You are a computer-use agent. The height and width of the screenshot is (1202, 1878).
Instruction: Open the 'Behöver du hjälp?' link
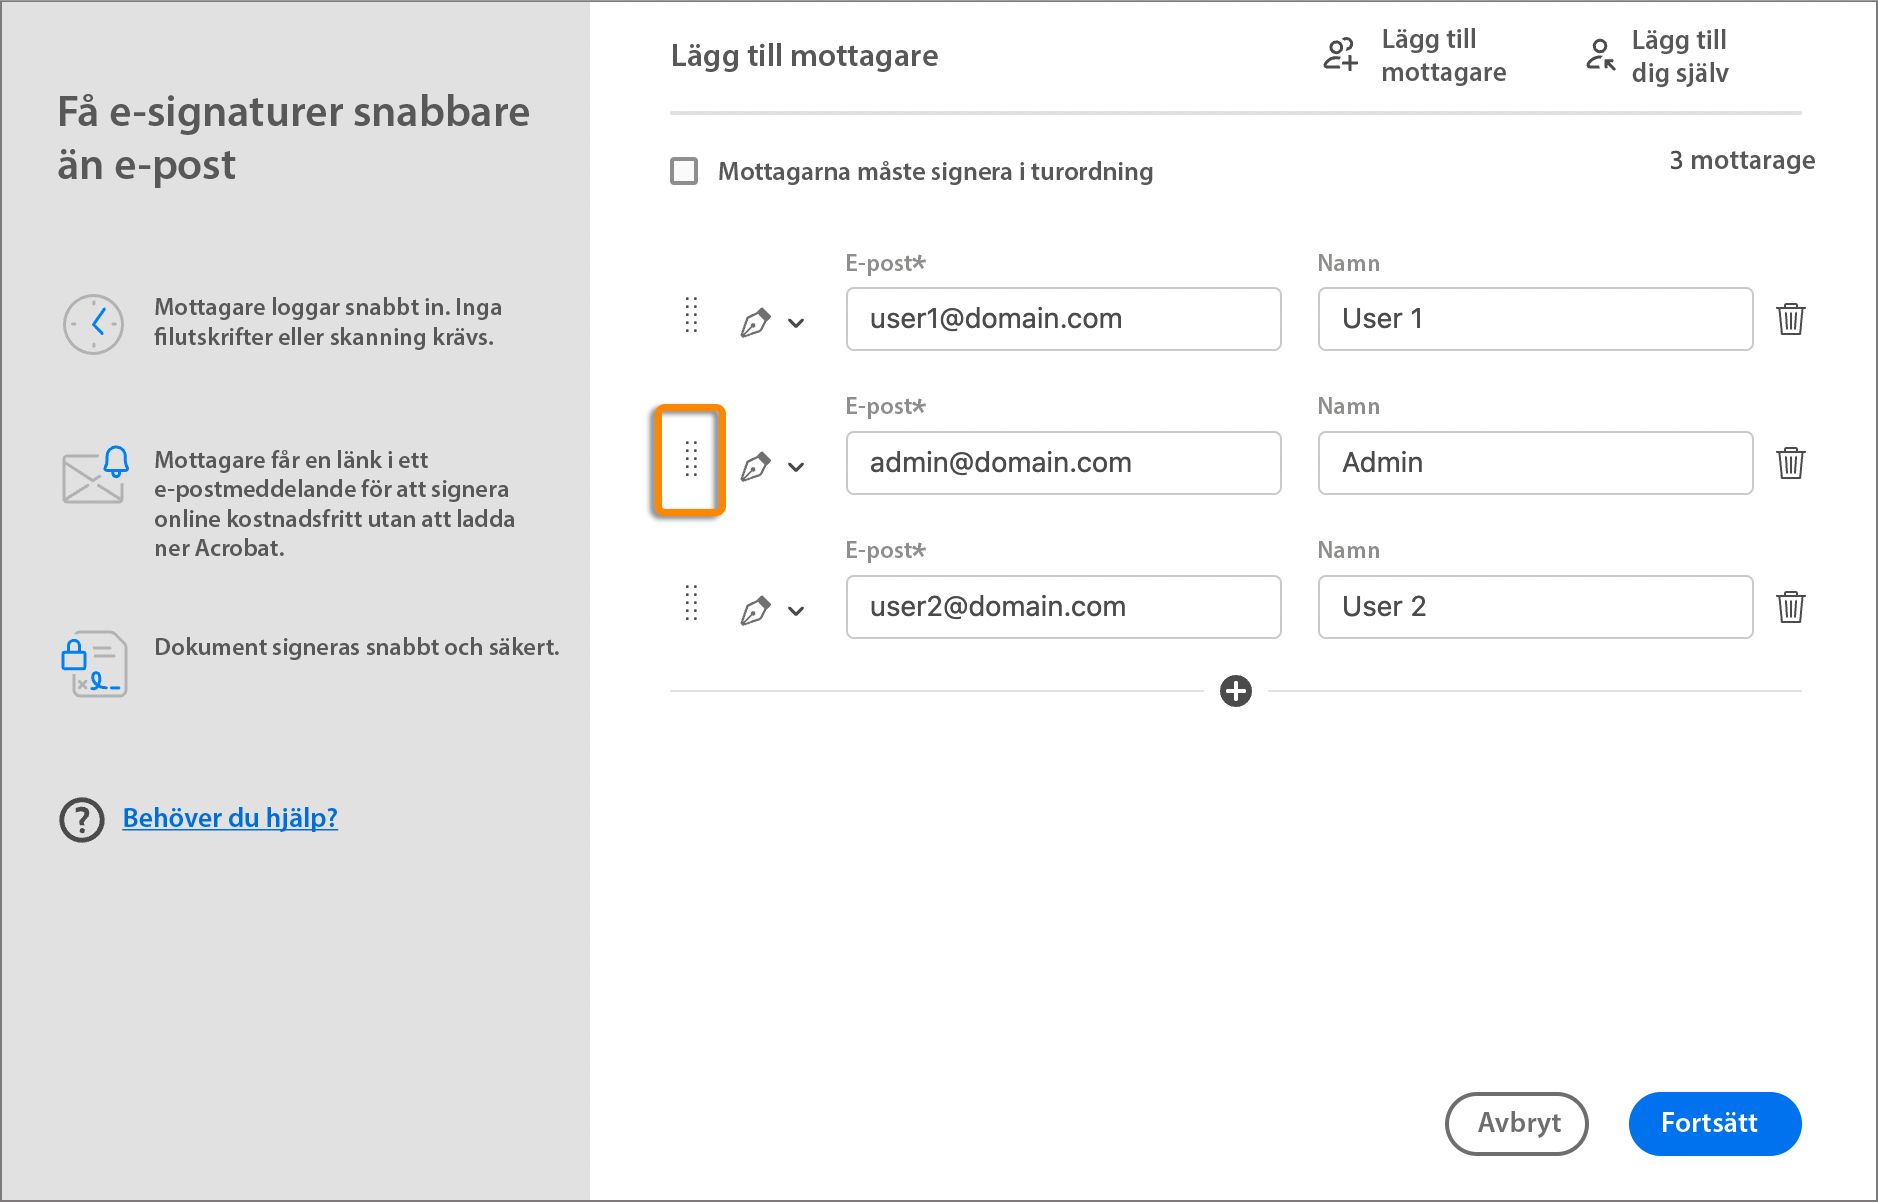pos(230,818)
